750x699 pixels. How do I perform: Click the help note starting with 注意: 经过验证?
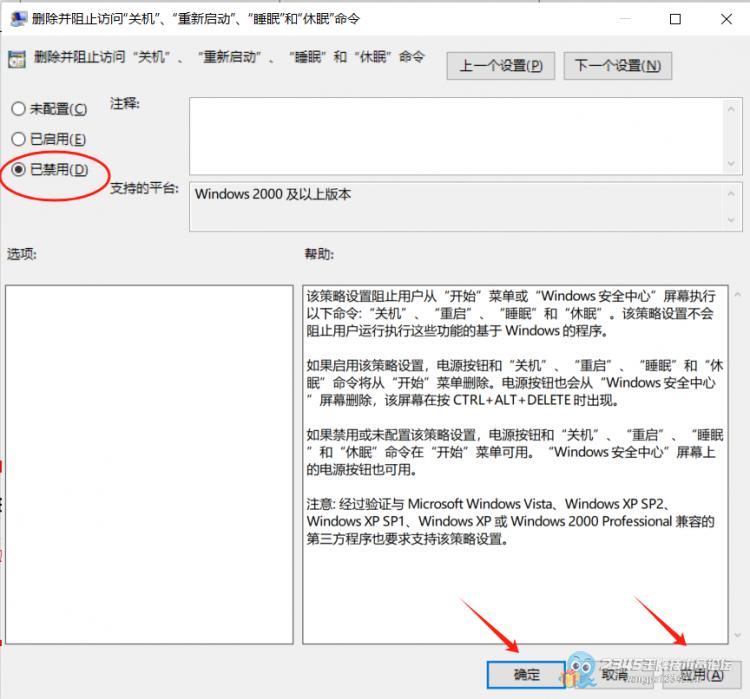click(510, 521)
